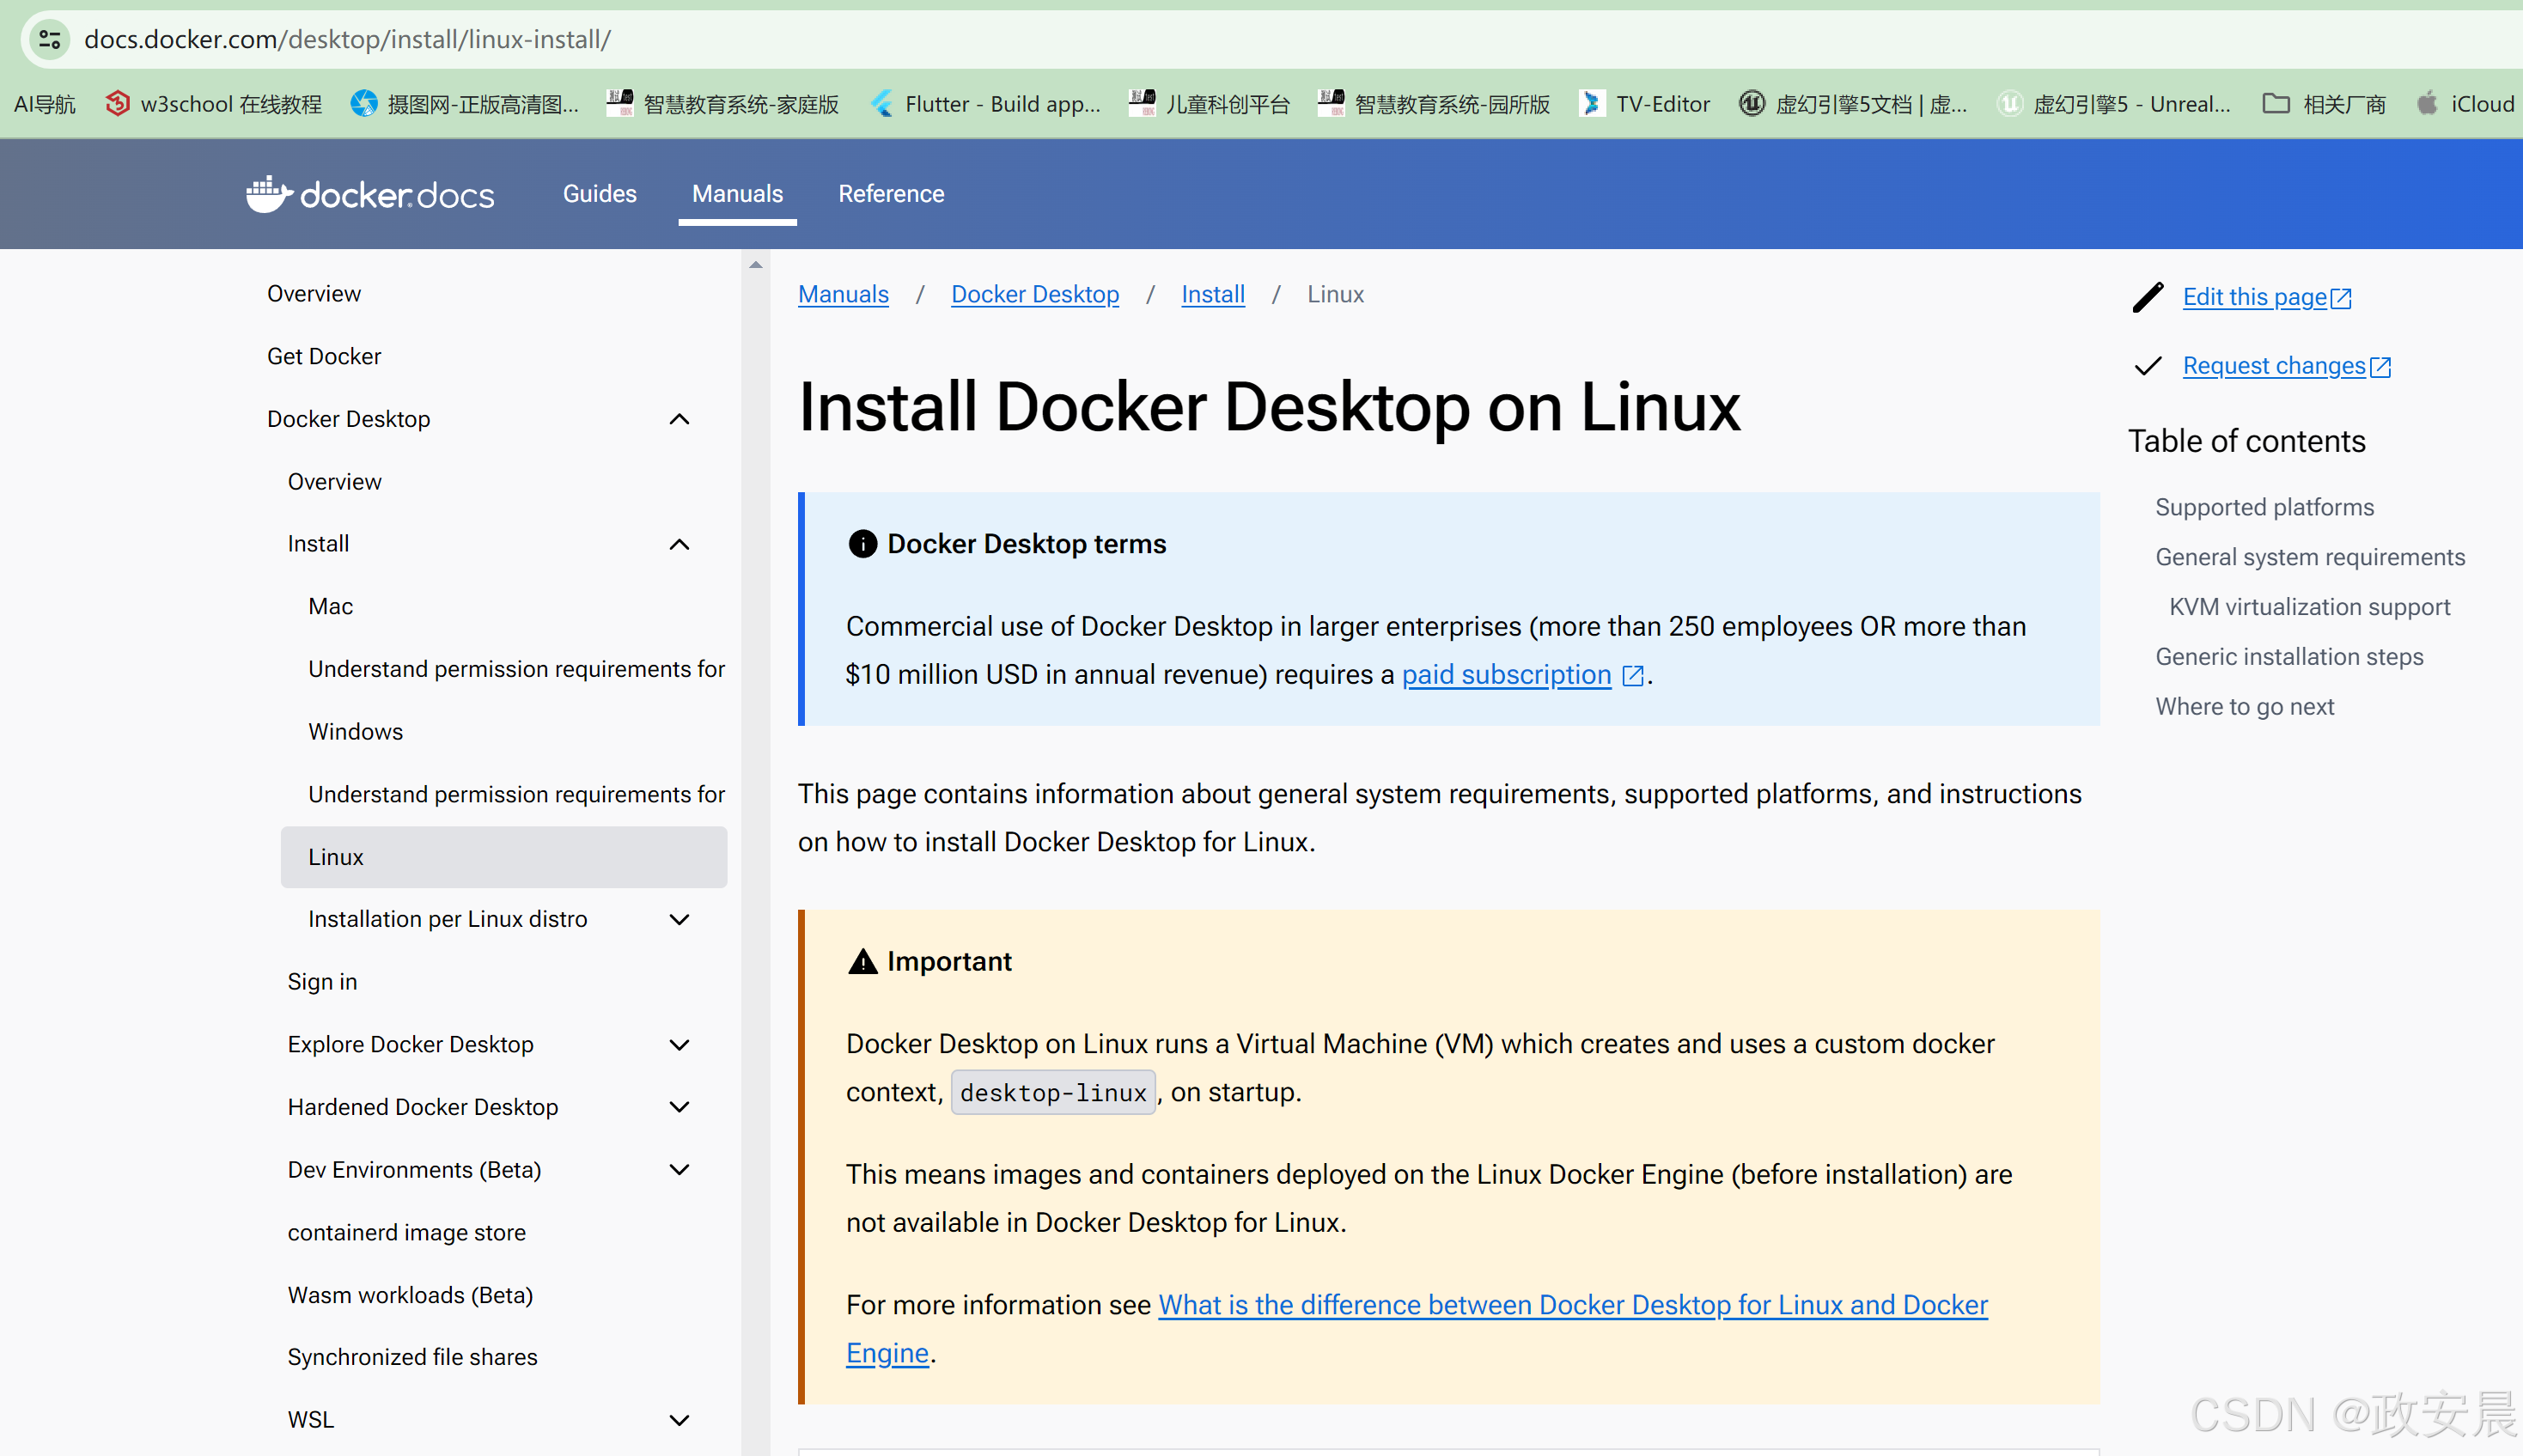Open the 虚幻引擎5文档 bookmark
This screenshot has width=2523, height=1456.
[1853, 103]
